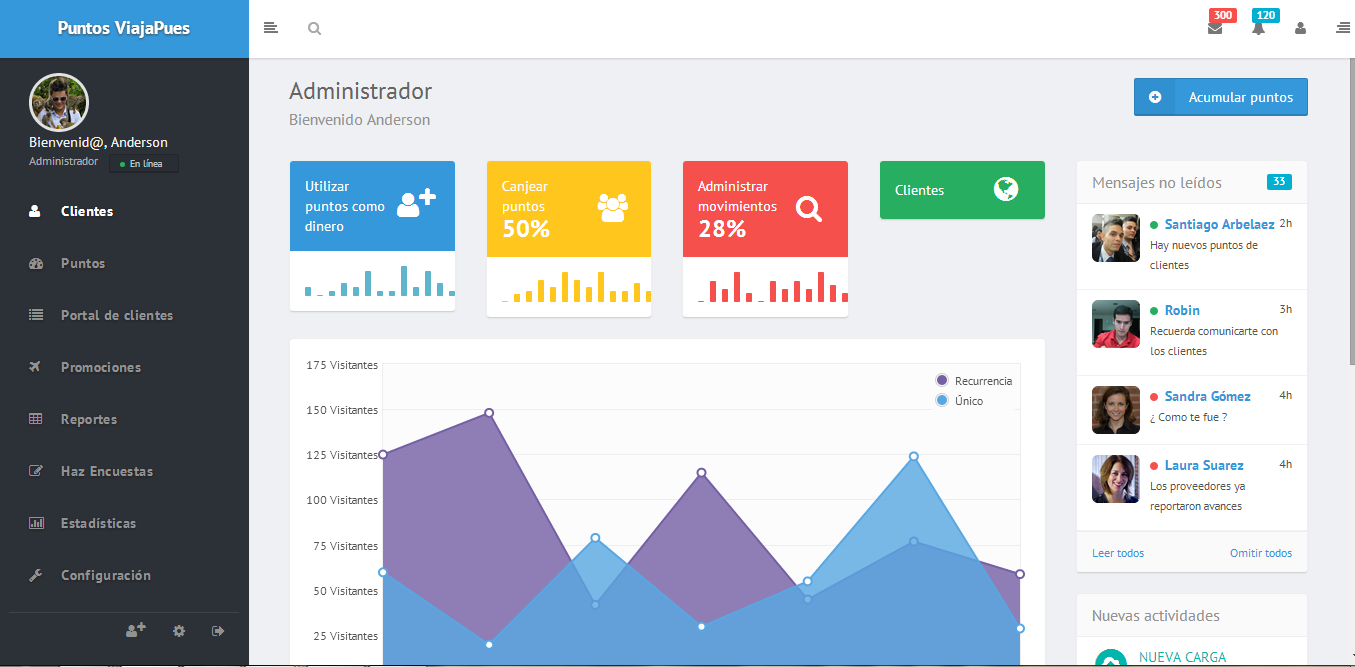Click the person icon beside Clientes
1355x667 pixels.
click(x=36, y=211)
